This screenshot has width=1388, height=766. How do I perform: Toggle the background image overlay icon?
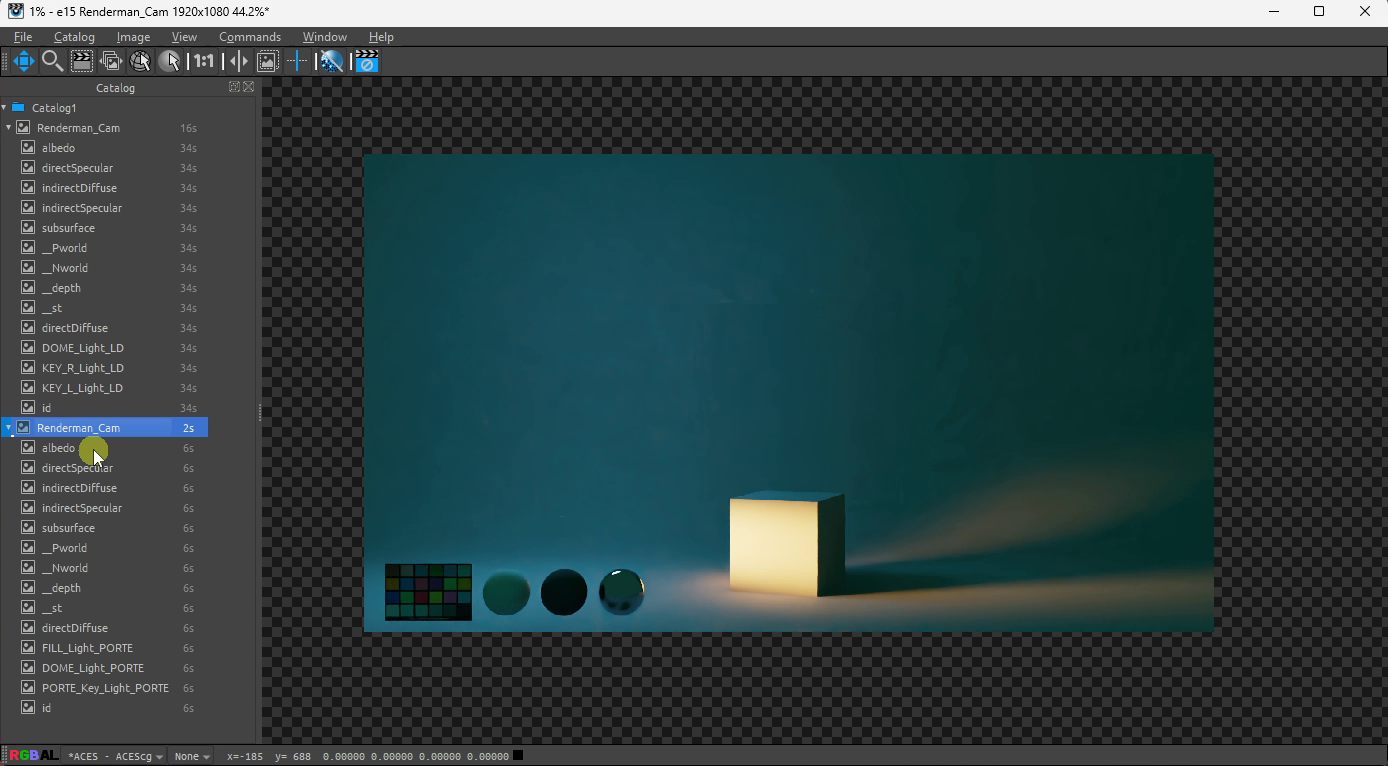268,62
